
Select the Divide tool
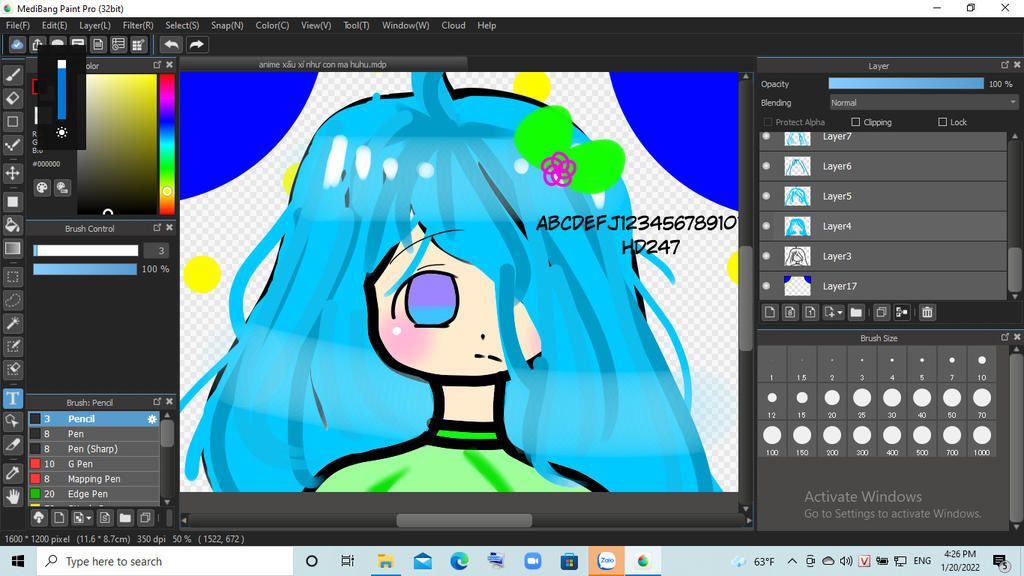(x=12, y=444)
